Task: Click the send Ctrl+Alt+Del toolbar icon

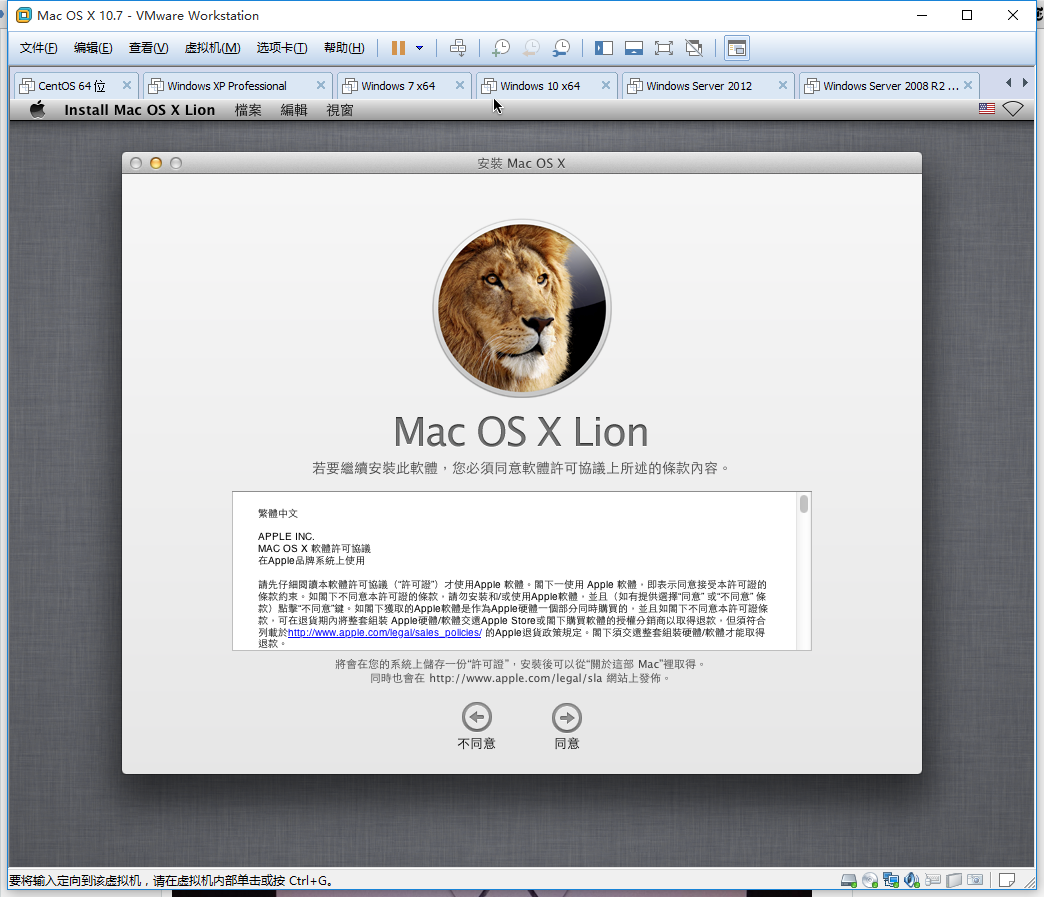Action: tap(458, 48)
